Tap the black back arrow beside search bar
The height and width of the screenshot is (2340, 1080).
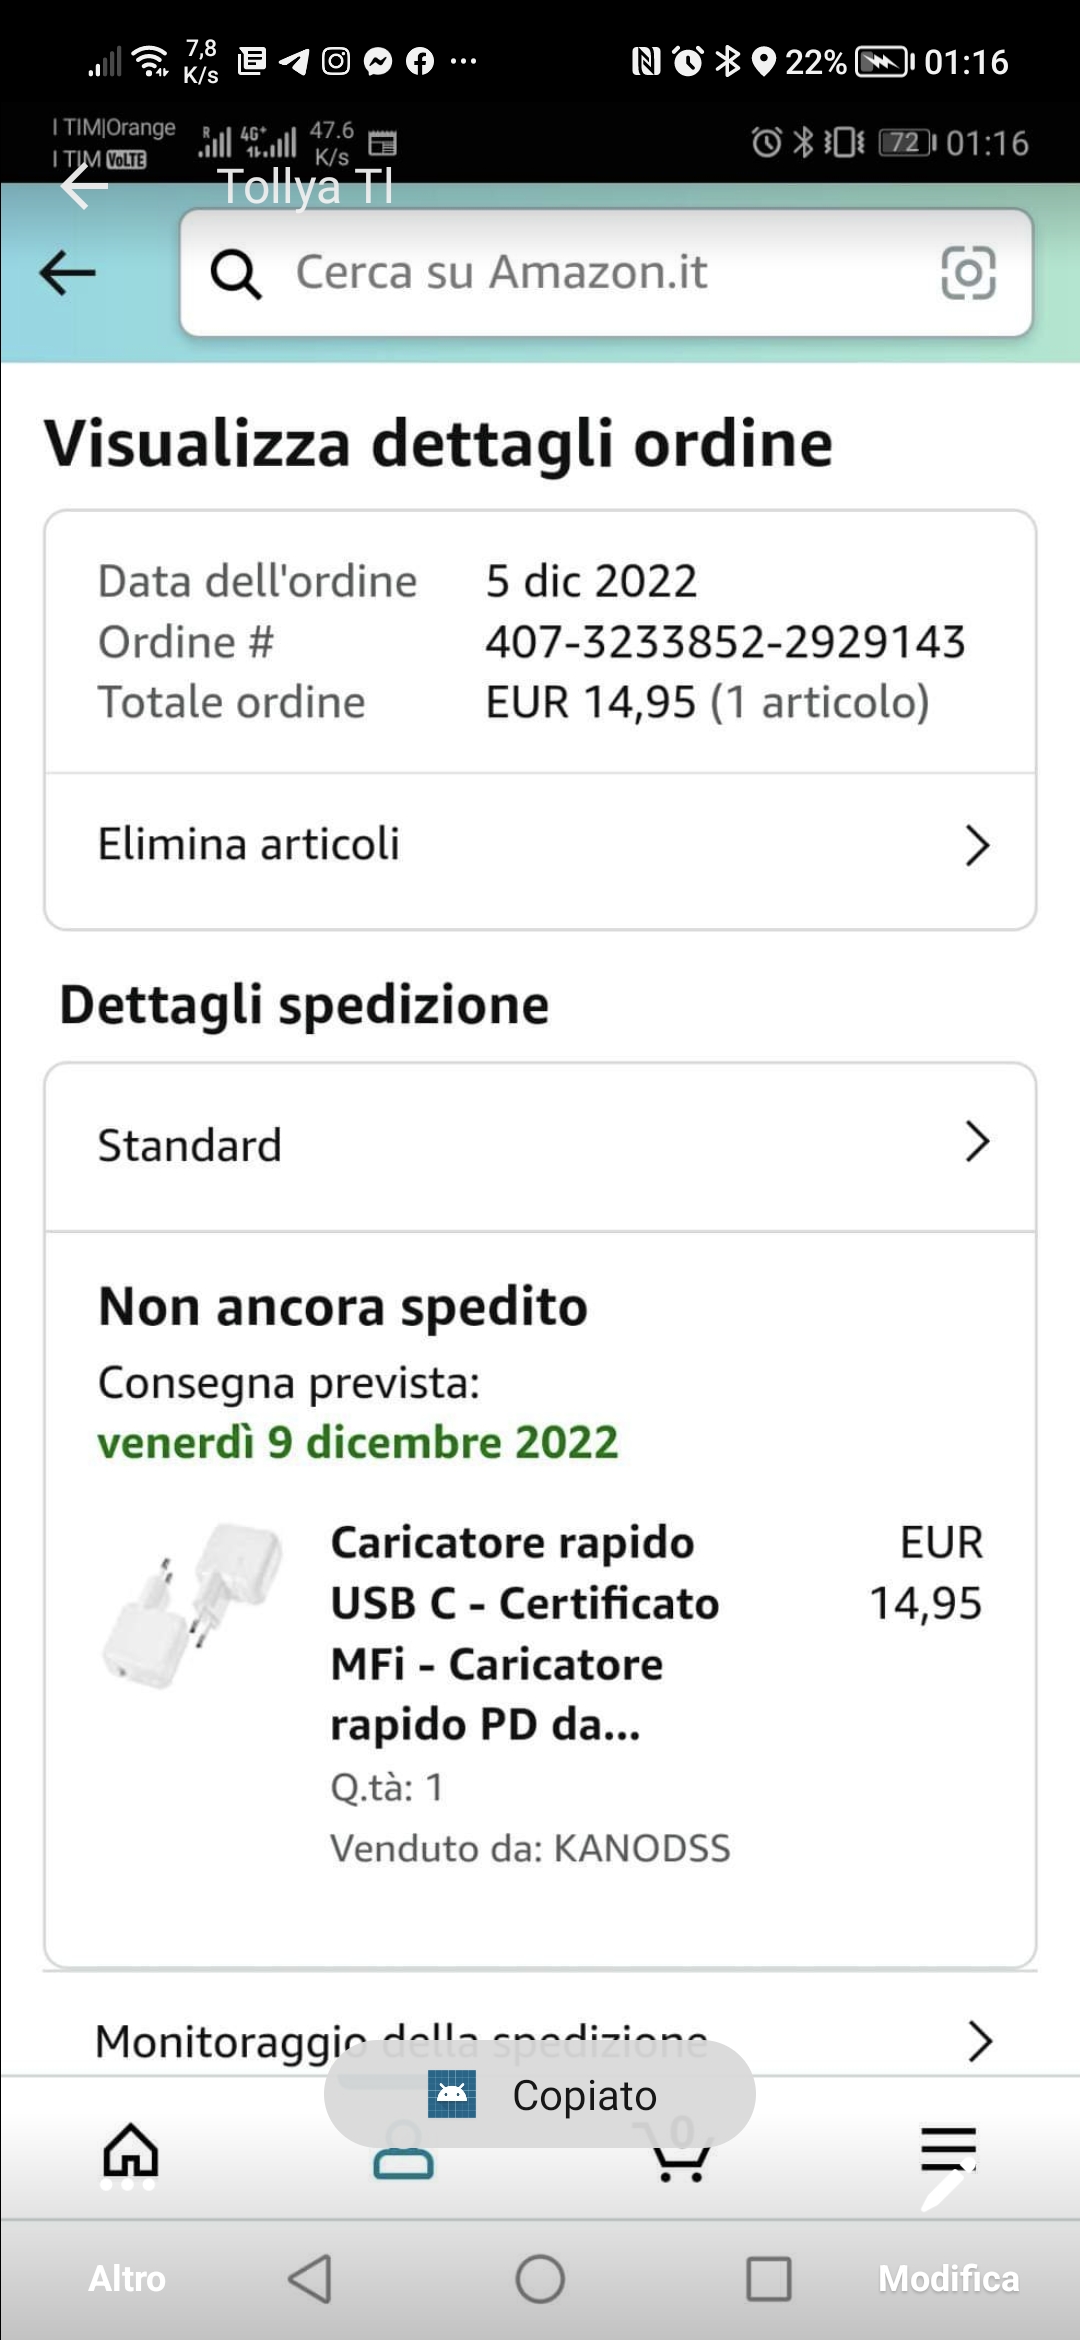(67, 273)
